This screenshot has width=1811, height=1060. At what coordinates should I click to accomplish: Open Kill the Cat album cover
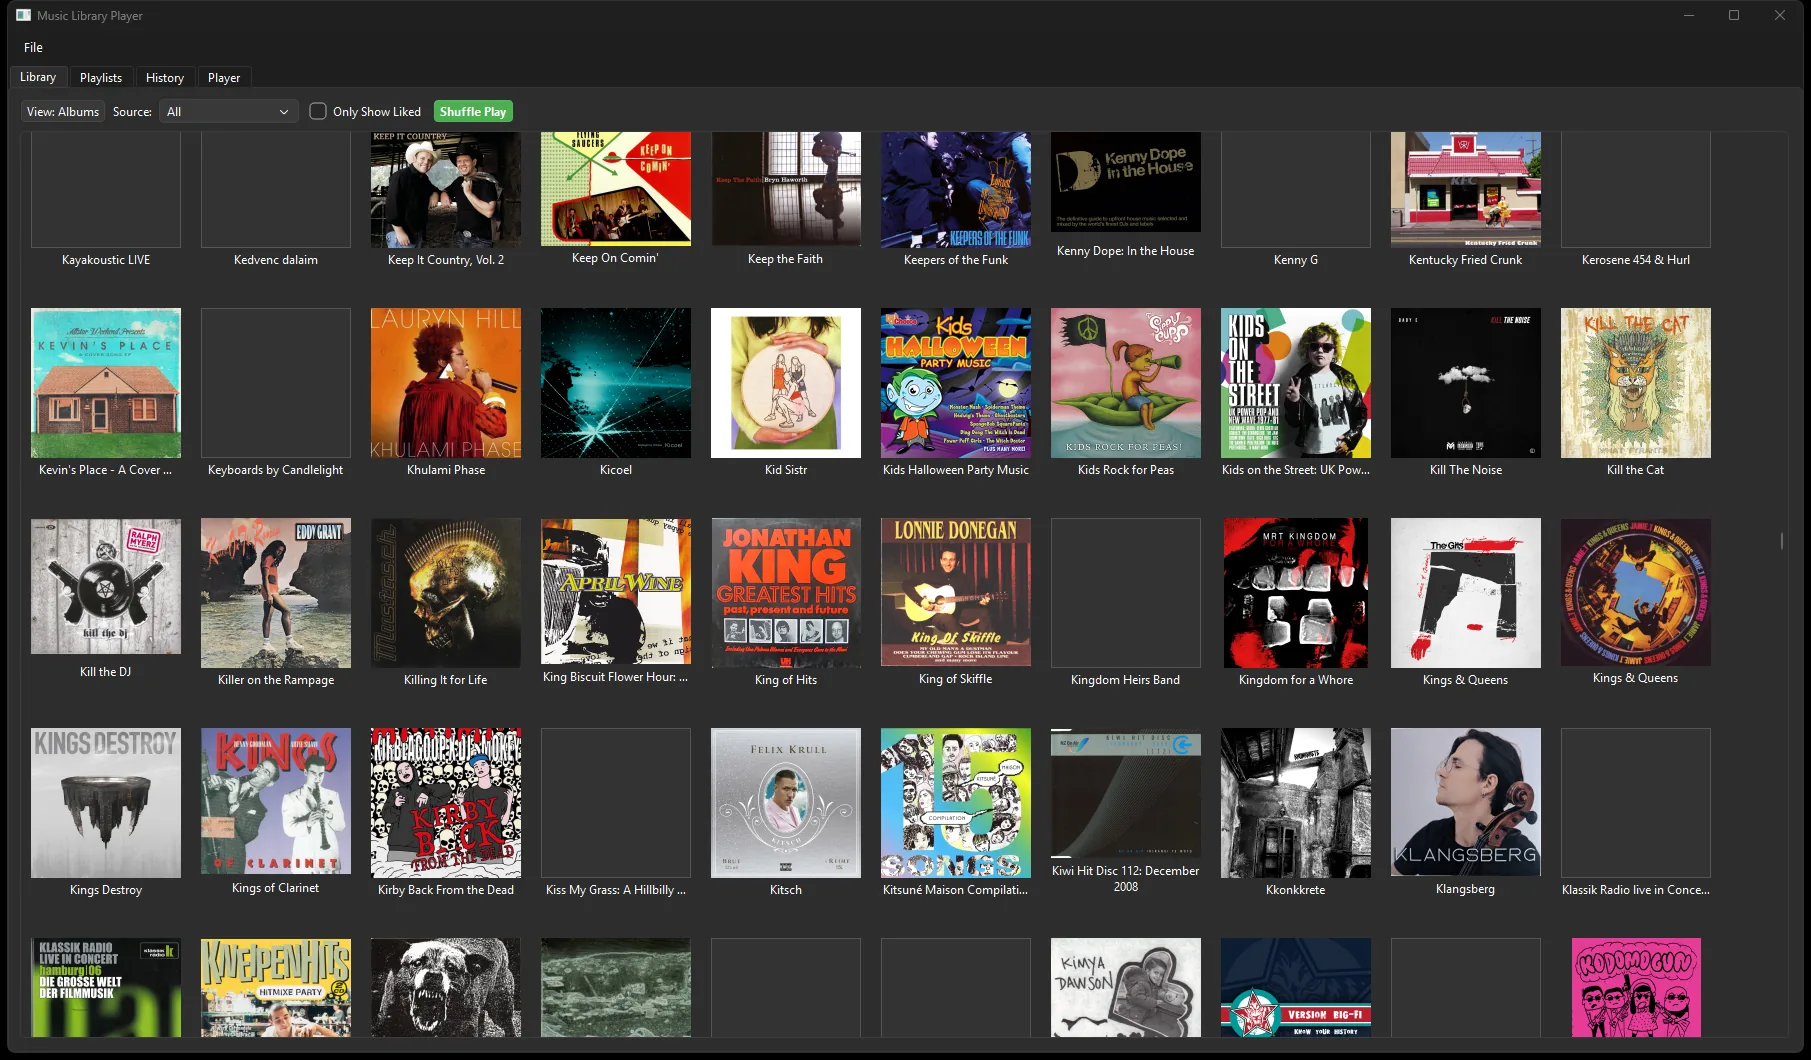click(x=1636, y=383)
